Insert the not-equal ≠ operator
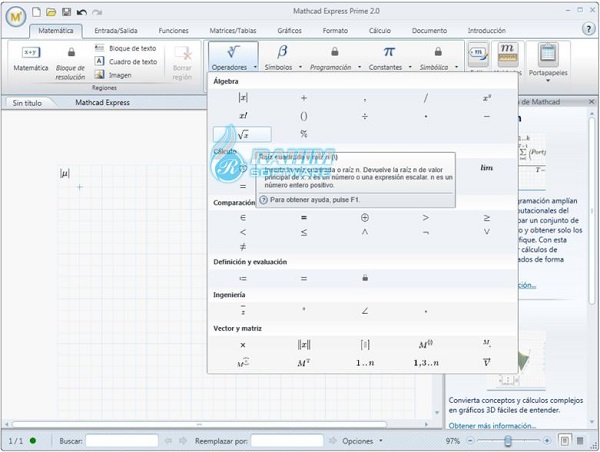The width and height of the screenshot is (600, 452). pyautogui.click(x=243, y=247)
